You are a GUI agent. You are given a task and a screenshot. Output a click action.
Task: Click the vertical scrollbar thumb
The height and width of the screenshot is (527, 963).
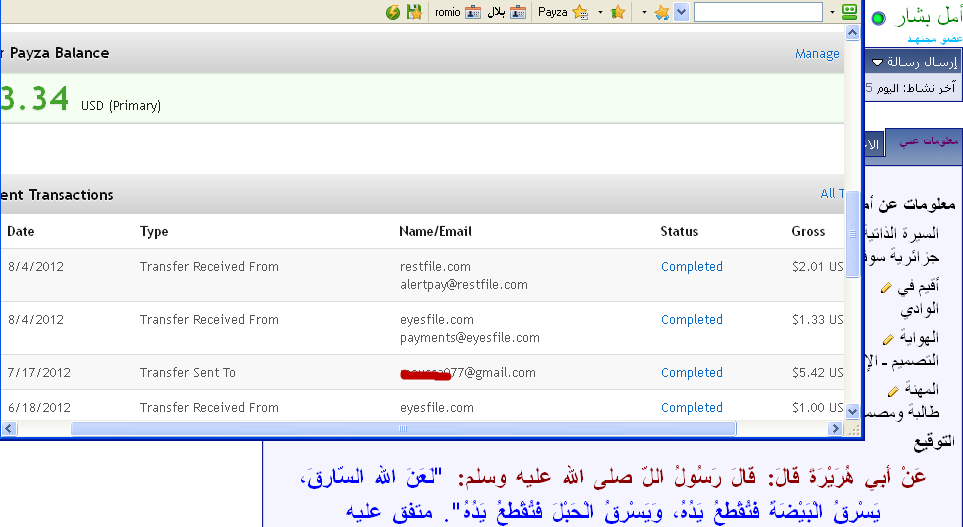coord(852,233)
